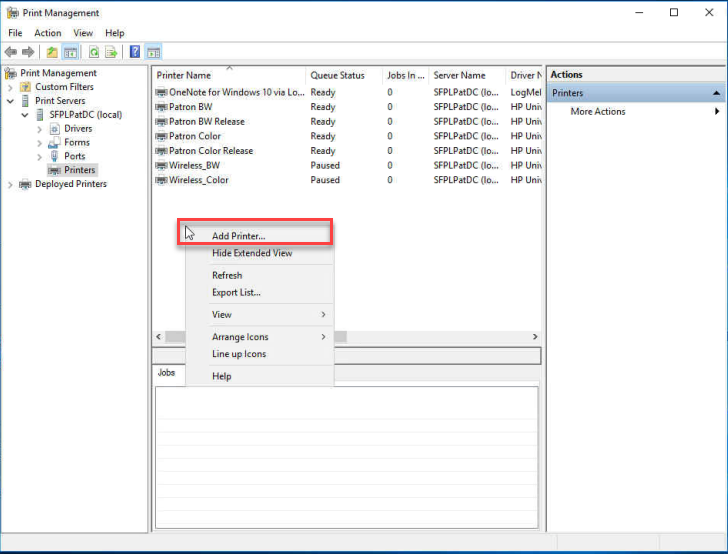Switch to the Jobs tab
Viewport: 728px width, 554px height.
166,373
